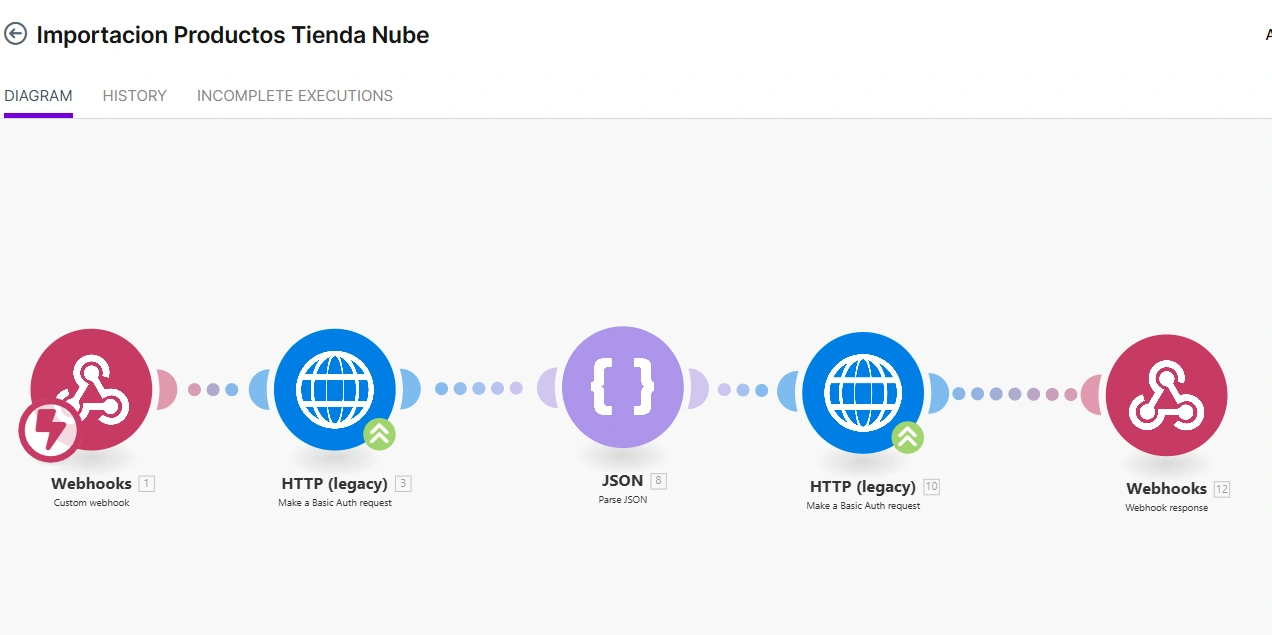This screenshot has height=635, width=1272.
Task: Click upgrade badge on first HTTP module
Action: pyautogui.click(x=379, y=434)
